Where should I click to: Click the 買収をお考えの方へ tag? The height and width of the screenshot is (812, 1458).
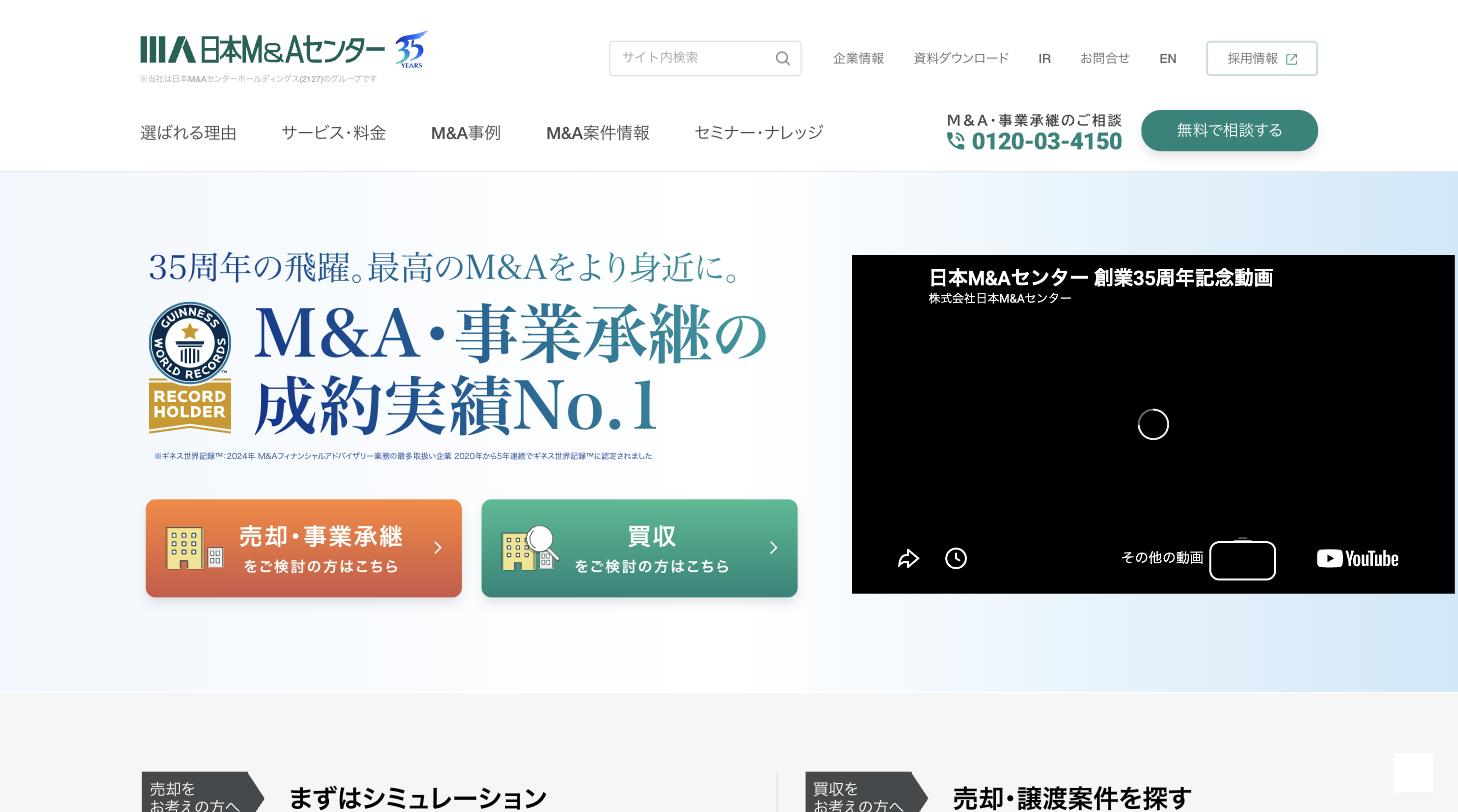point(866,792)
